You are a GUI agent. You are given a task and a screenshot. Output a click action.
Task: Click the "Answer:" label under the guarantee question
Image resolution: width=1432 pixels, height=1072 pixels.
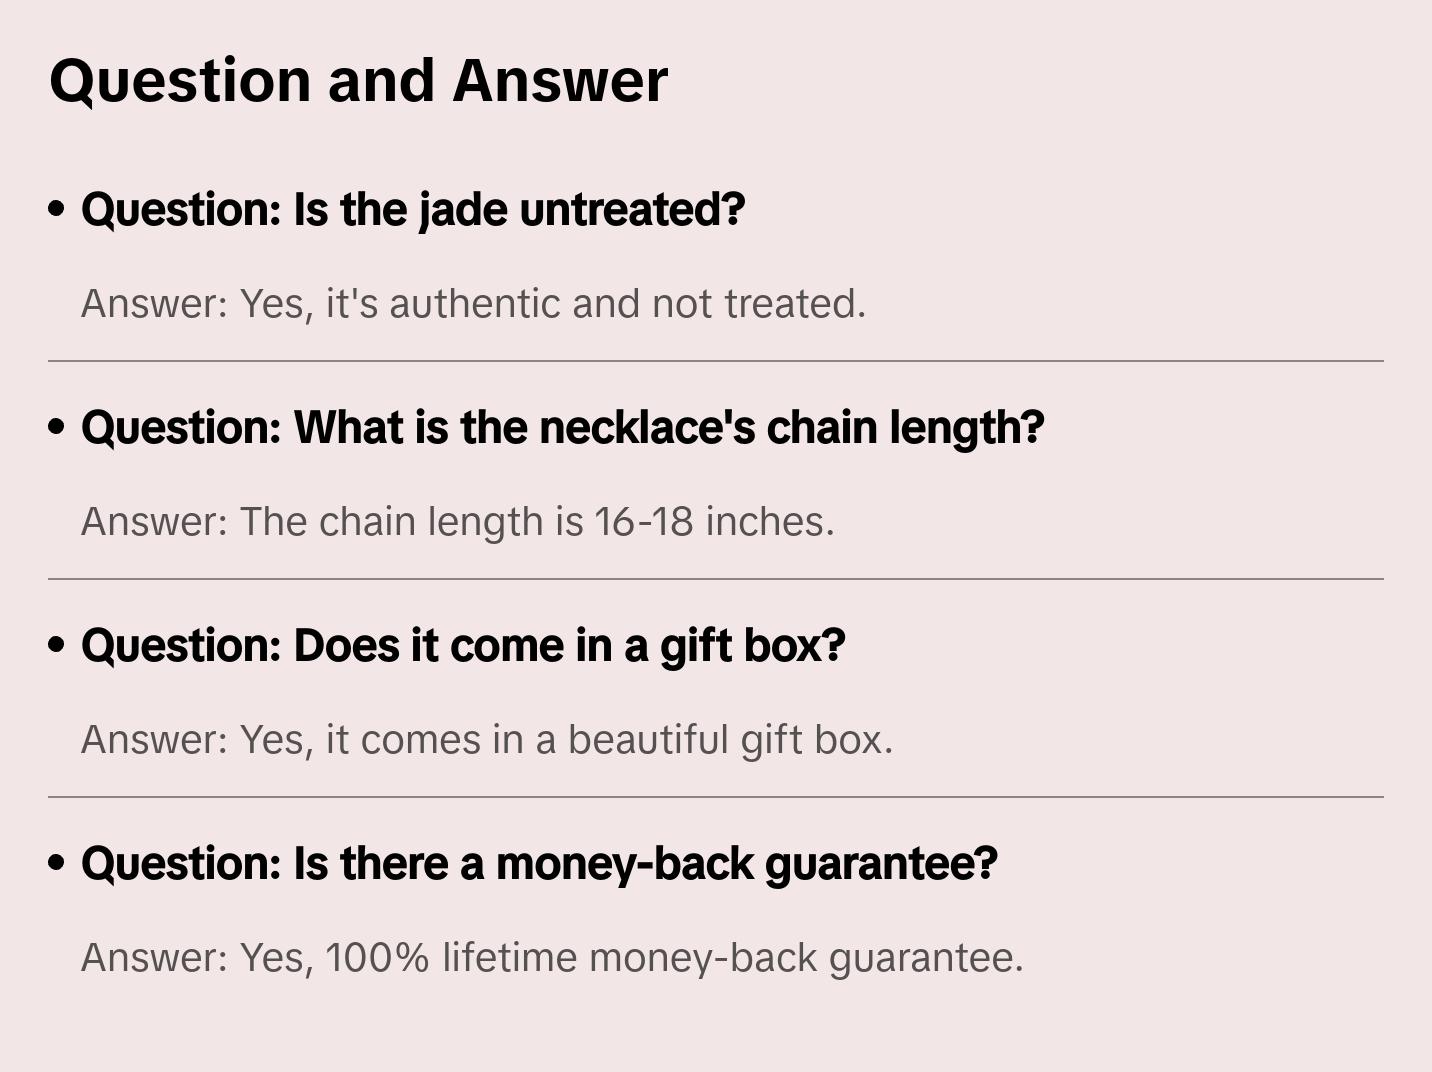[154, 958]
